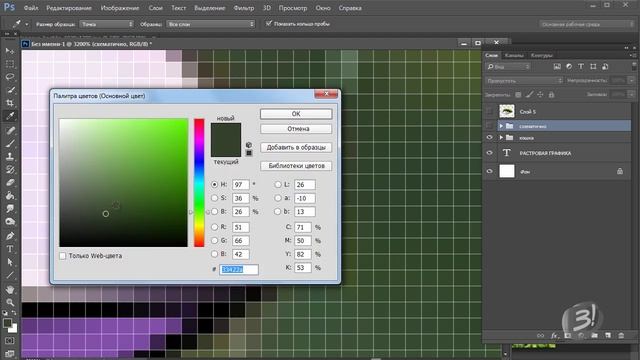Select the Clone Stamp tool
640x360 pixels.
coord(10,156)
